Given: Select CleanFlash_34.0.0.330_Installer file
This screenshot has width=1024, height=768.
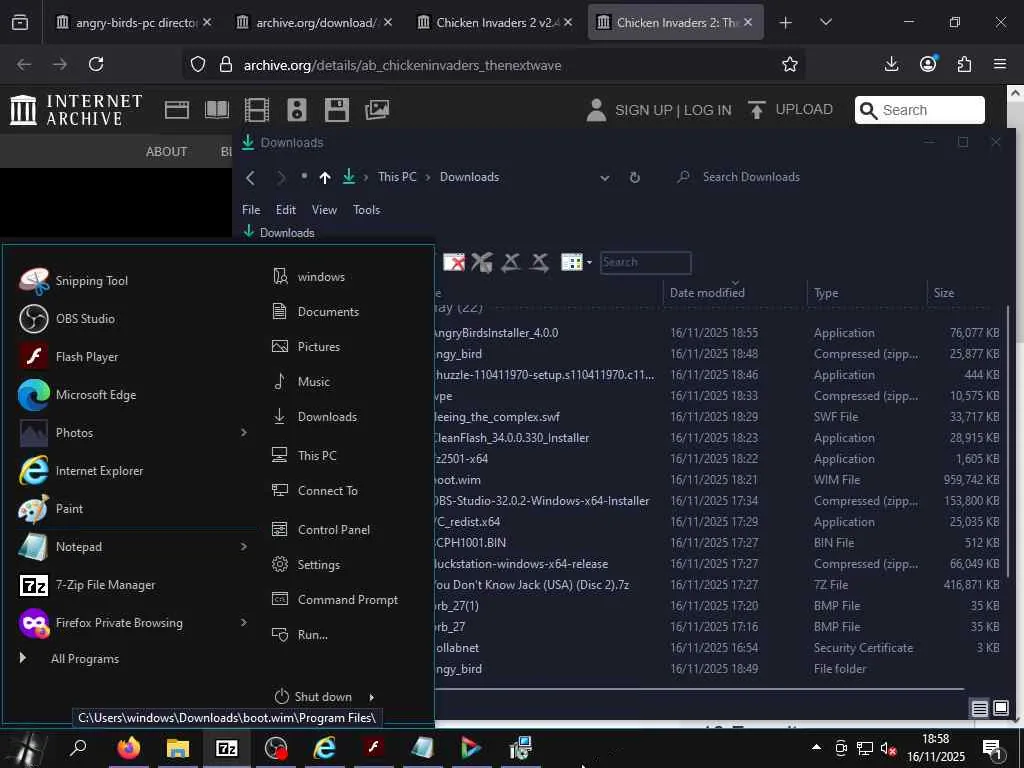Looking at the screenshot, I should 716,438.
